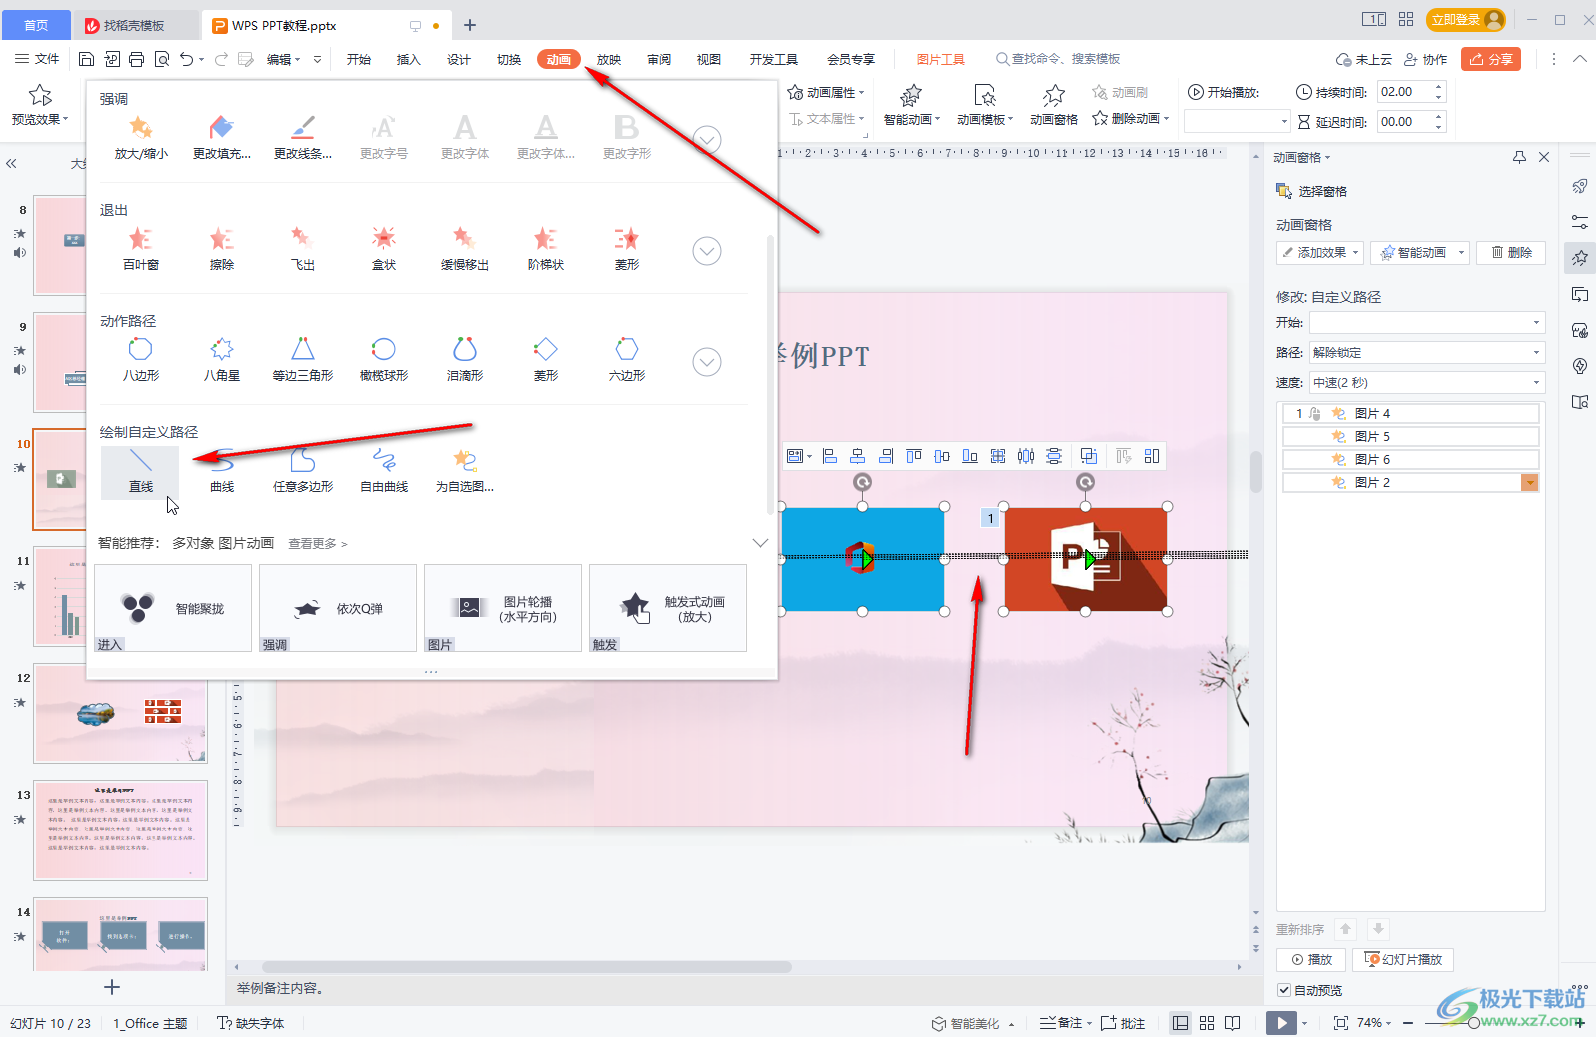Choose the 自由曲线 path tool
The image size is (1596, 1037).
point(384,472)
